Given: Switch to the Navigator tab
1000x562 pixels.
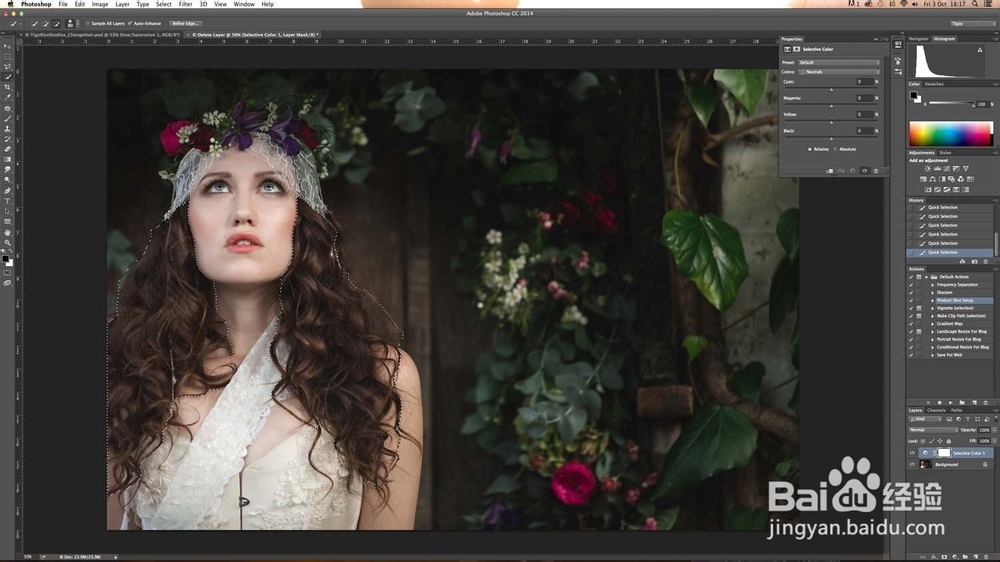Looking at the screenshot, I should (918, 39).
